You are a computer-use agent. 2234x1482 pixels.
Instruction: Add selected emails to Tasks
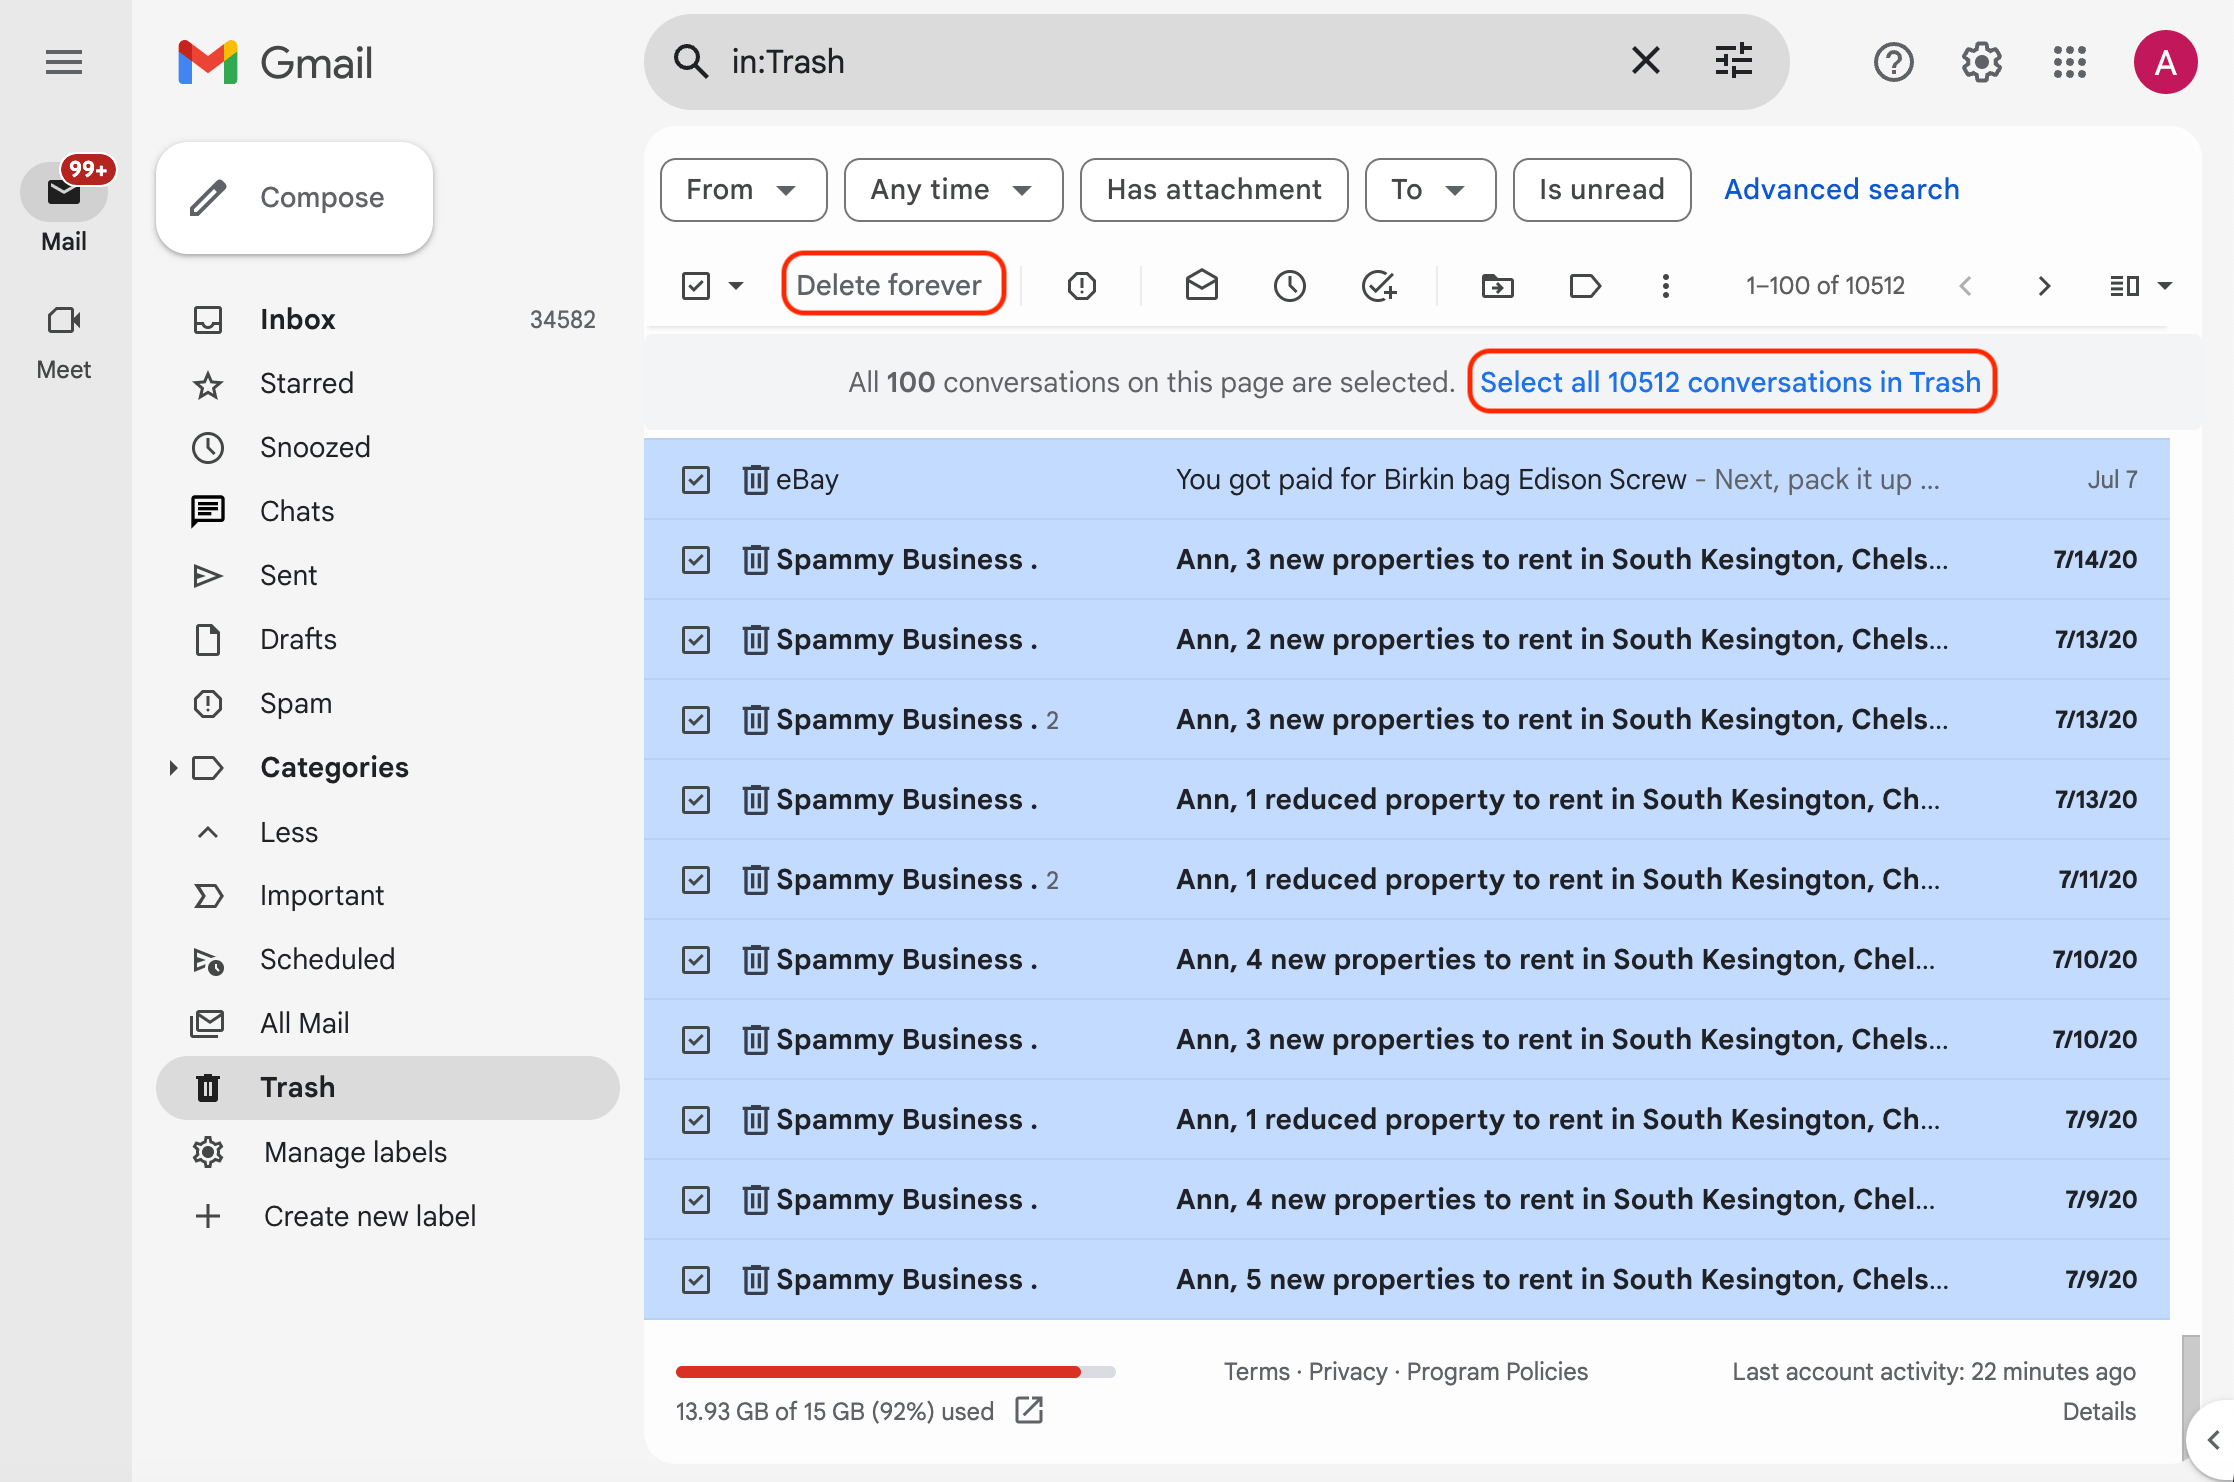[1379, 285]
